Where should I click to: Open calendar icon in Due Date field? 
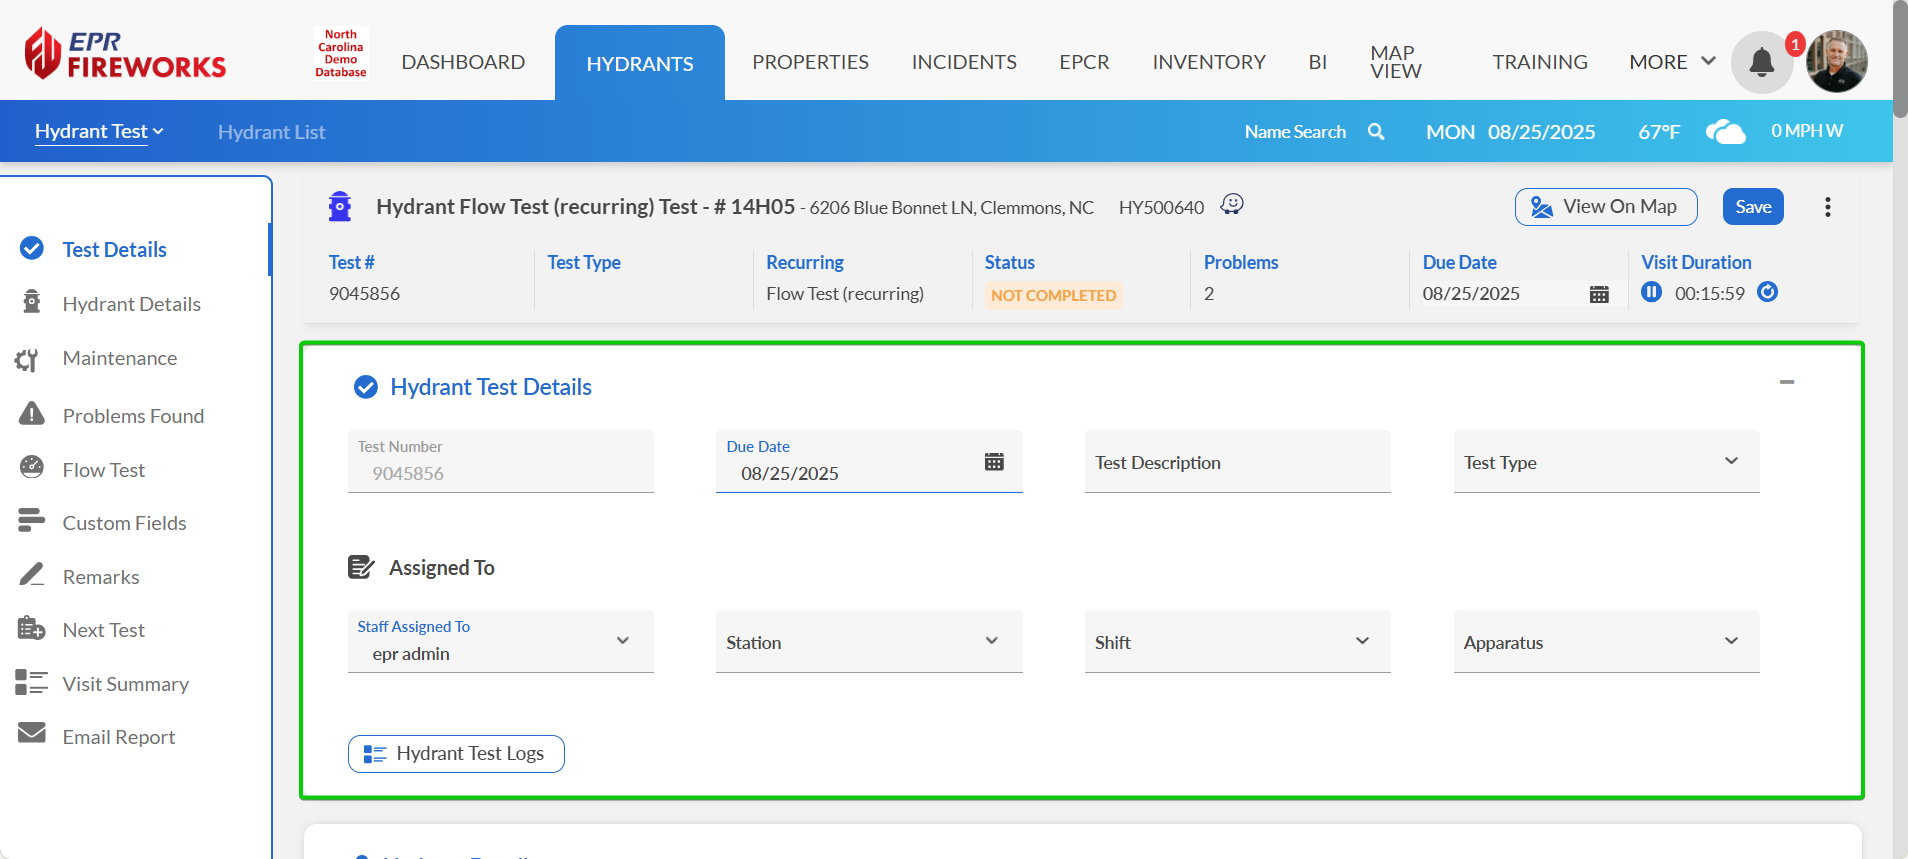(994, 462)
